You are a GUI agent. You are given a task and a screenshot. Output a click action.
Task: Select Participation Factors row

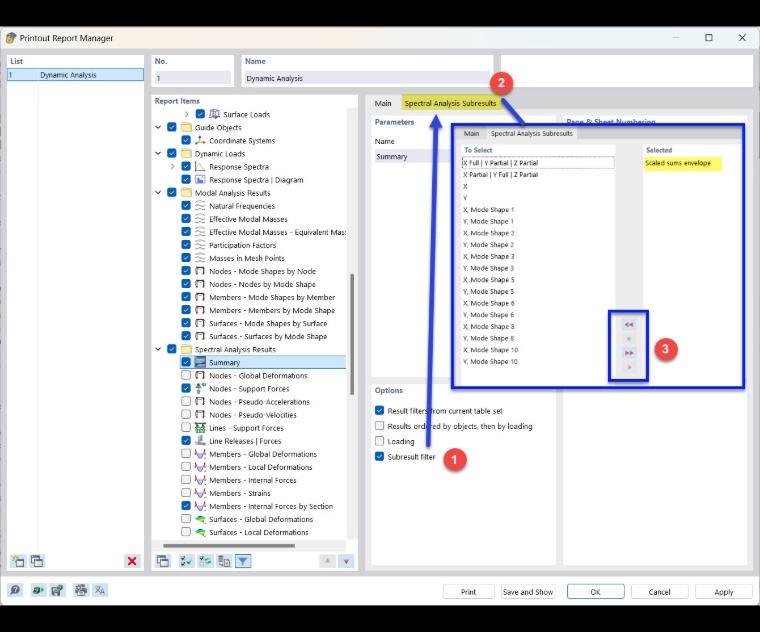(x=242, y=245)
